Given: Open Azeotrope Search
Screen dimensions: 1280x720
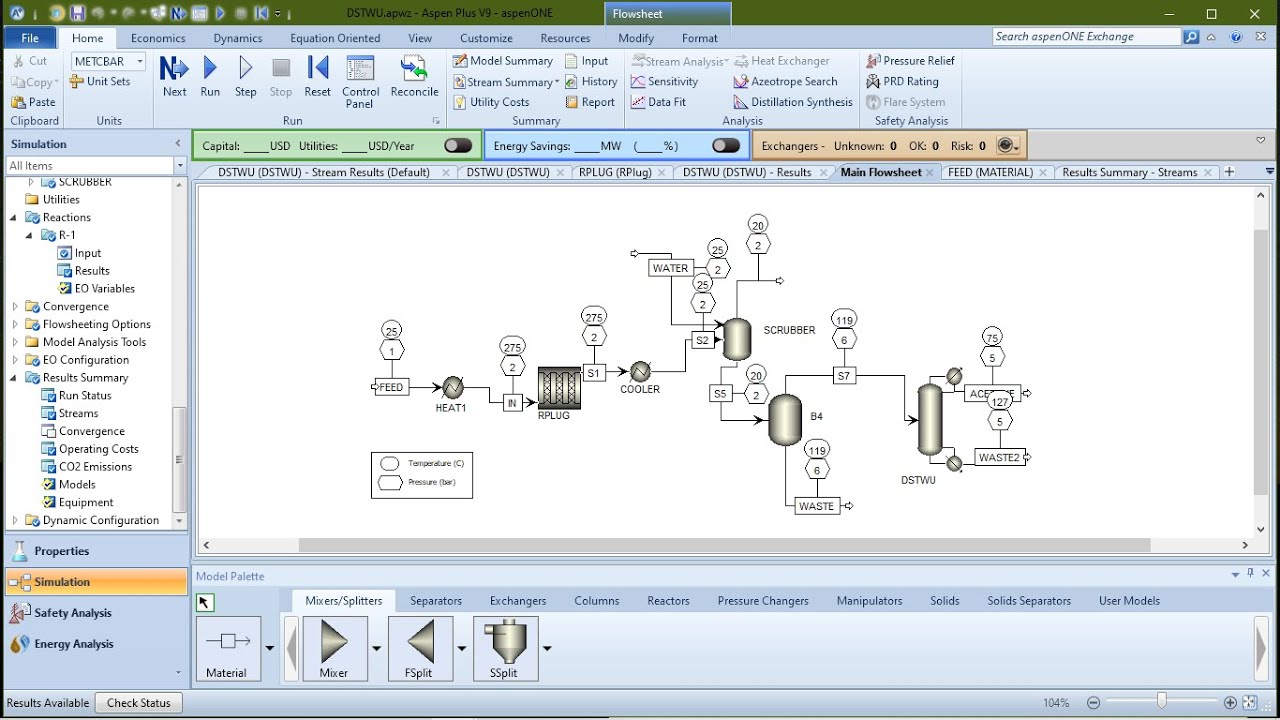Looking at the screenshot, I should point(786,82).
